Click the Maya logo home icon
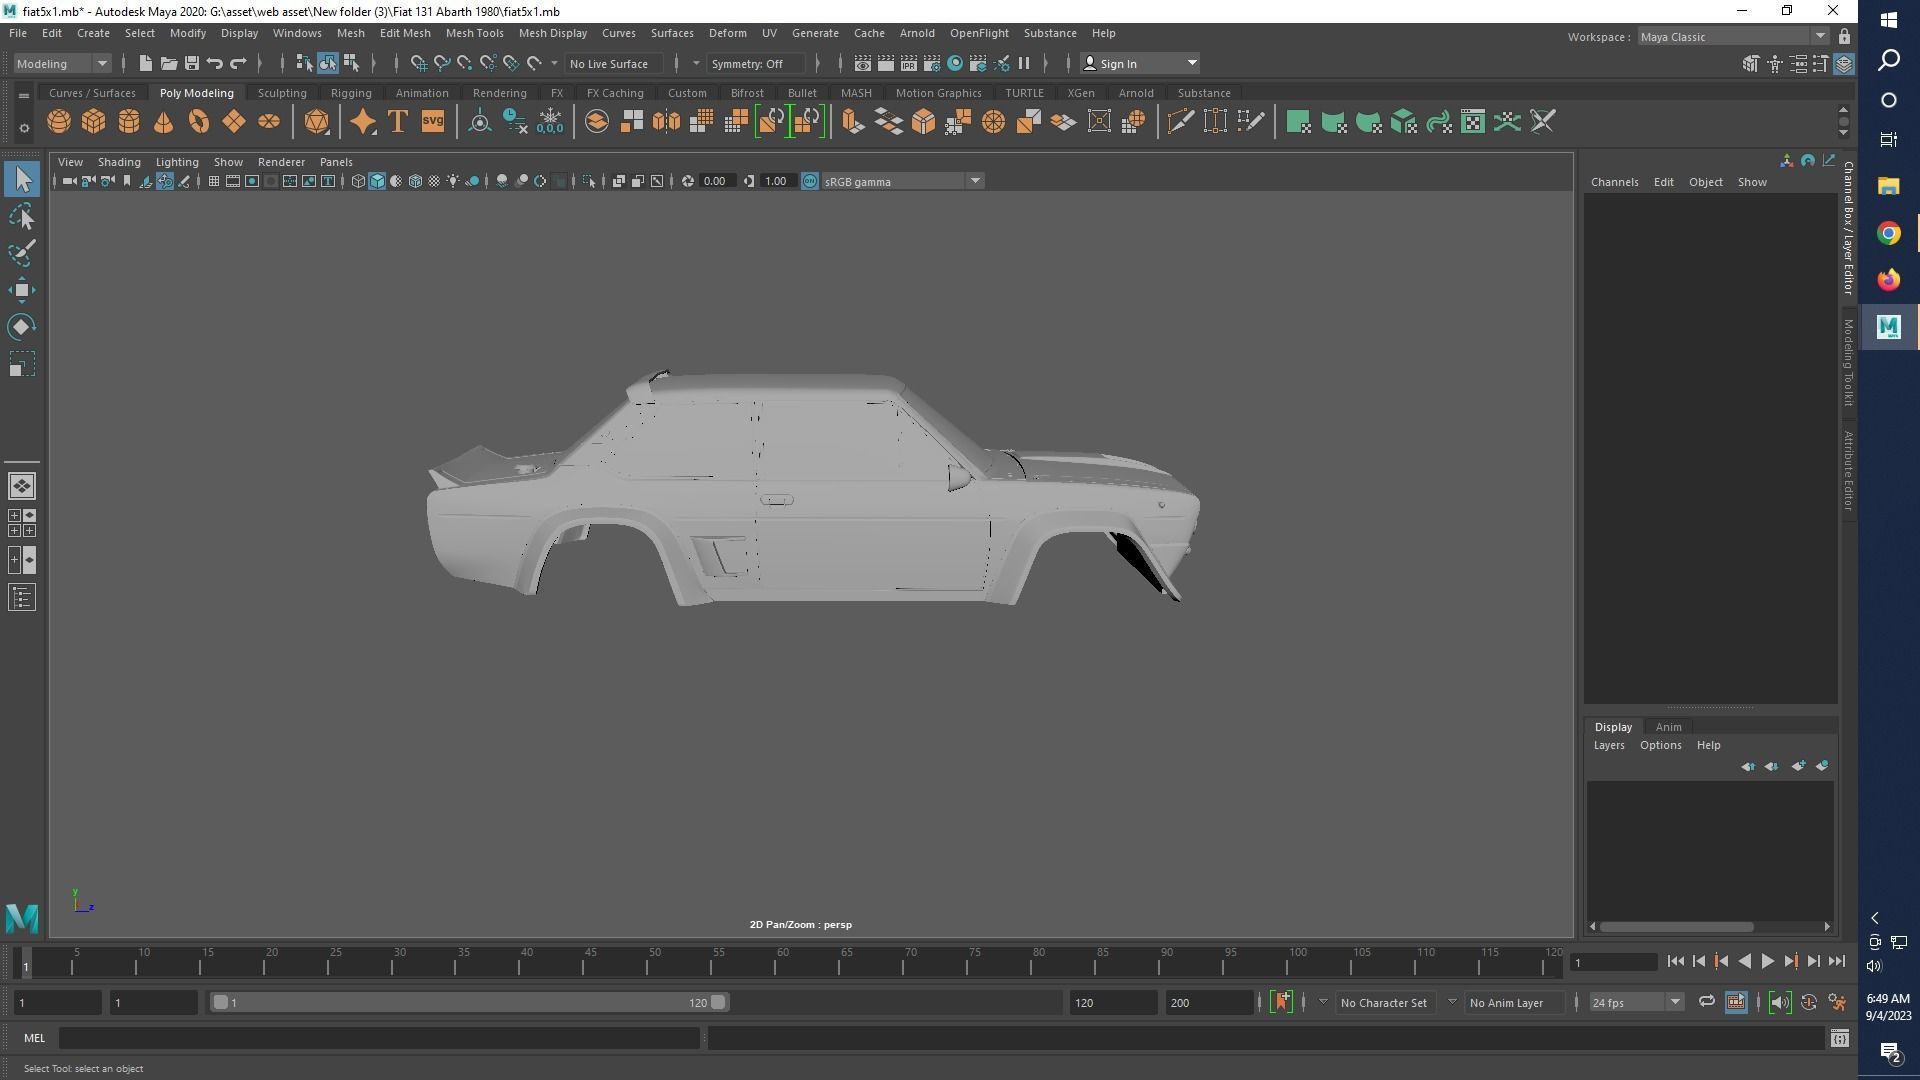1920x1080 pixels. pyautogui.click(x=22, y=917)
